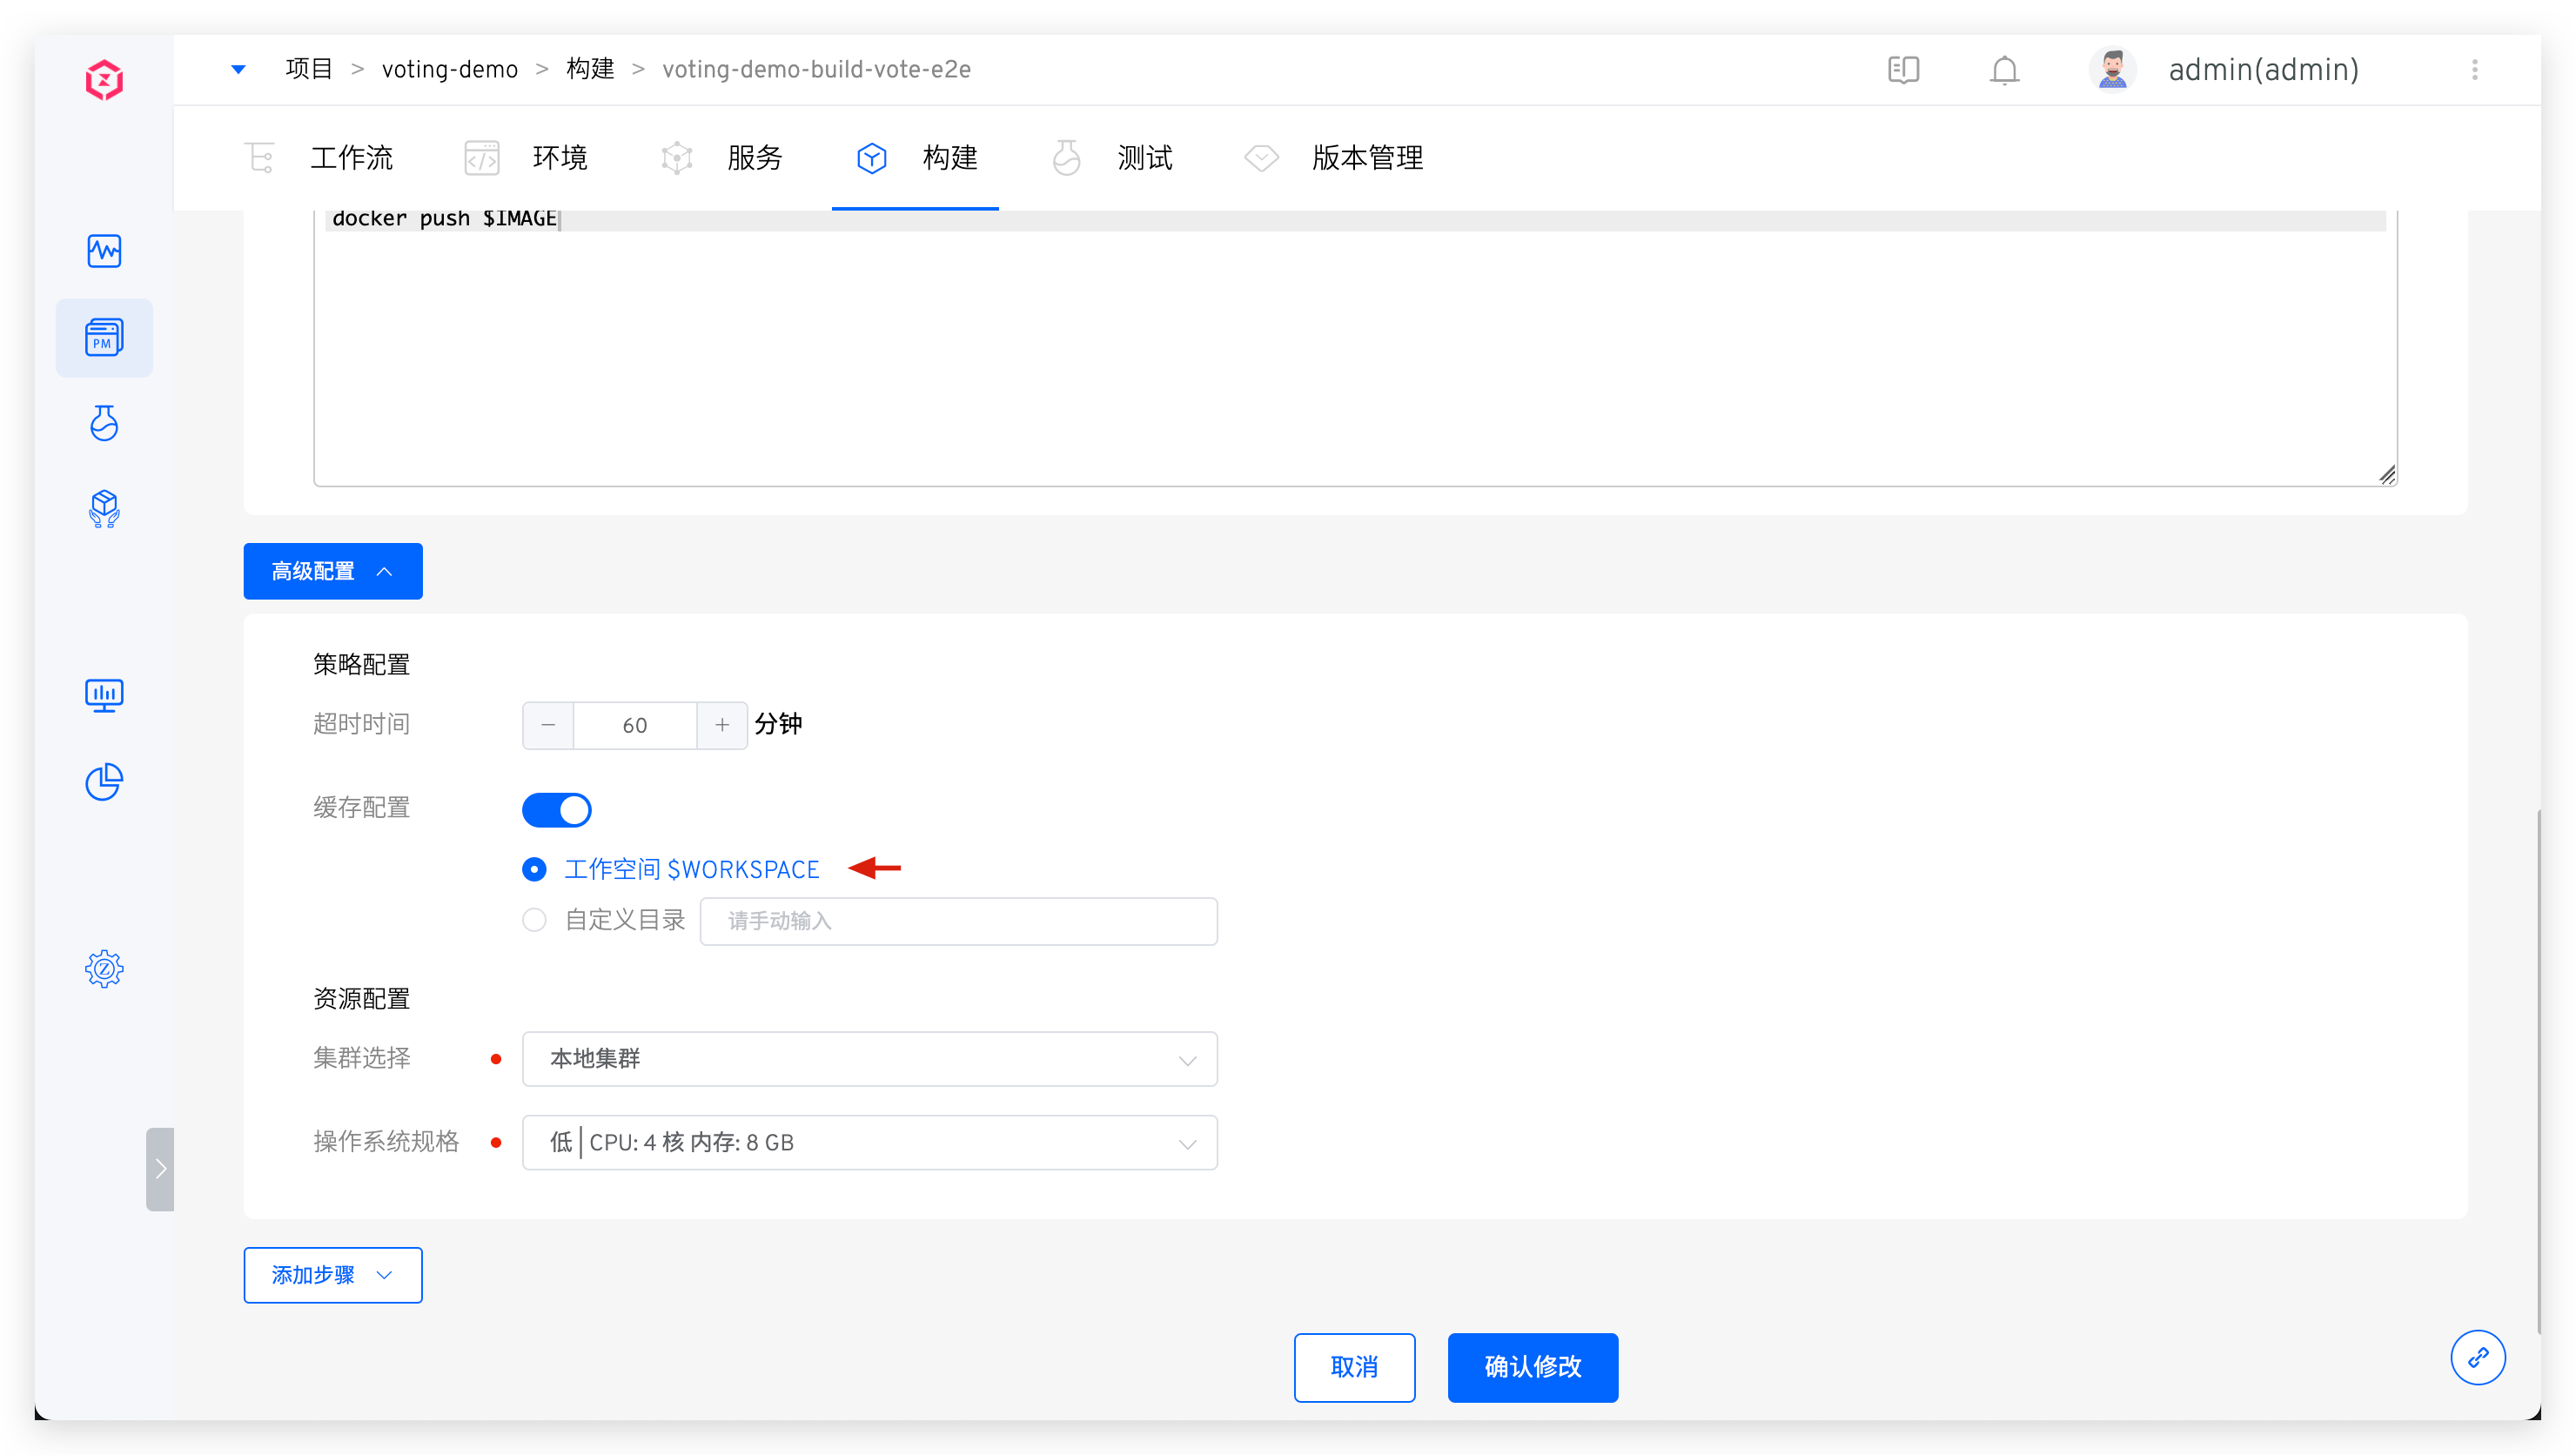Image resolution: width=2576 pixels, height=1455 pixels.
Task: Select the PM project management sidebar icon
Action: (104, 337)
